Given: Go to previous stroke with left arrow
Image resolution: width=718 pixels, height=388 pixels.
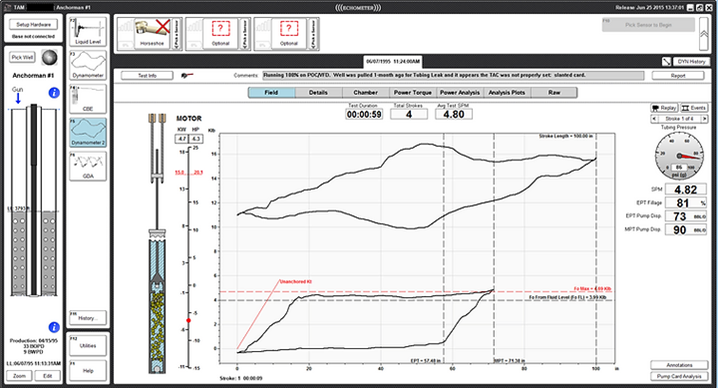Looking at the screenshot, I should (655, 119).
